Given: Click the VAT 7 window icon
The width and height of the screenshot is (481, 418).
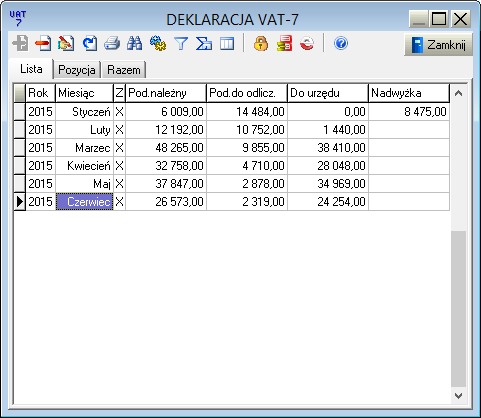Looking at the screenshot, I should [x=17, y=19].
